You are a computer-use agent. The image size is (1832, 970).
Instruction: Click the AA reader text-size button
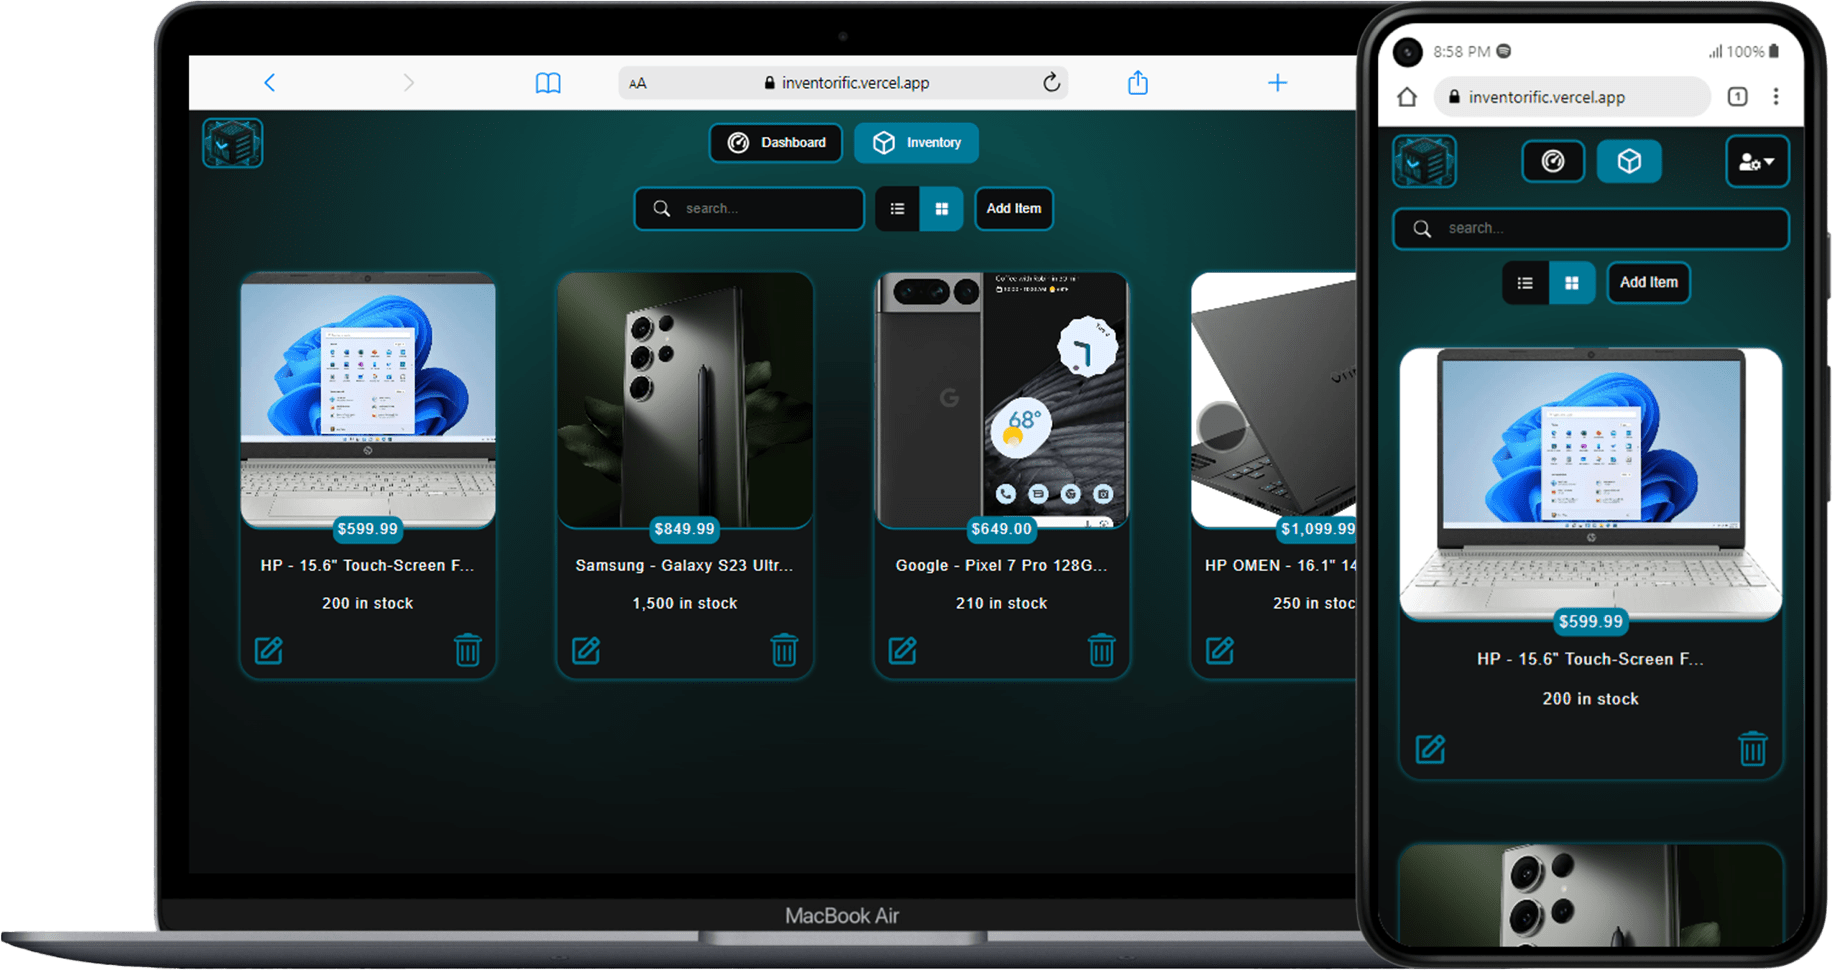pos(638,84)
